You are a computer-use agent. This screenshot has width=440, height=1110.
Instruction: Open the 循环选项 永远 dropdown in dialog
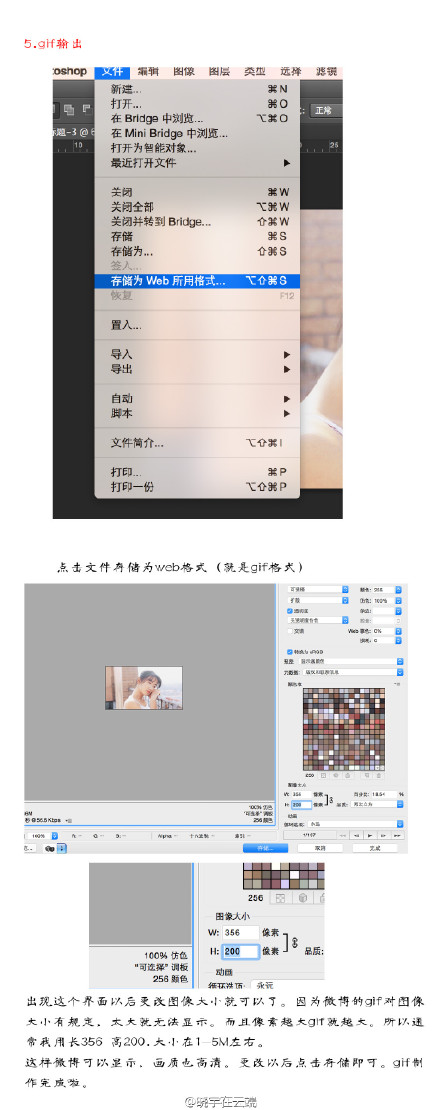[x=356, y=824]
